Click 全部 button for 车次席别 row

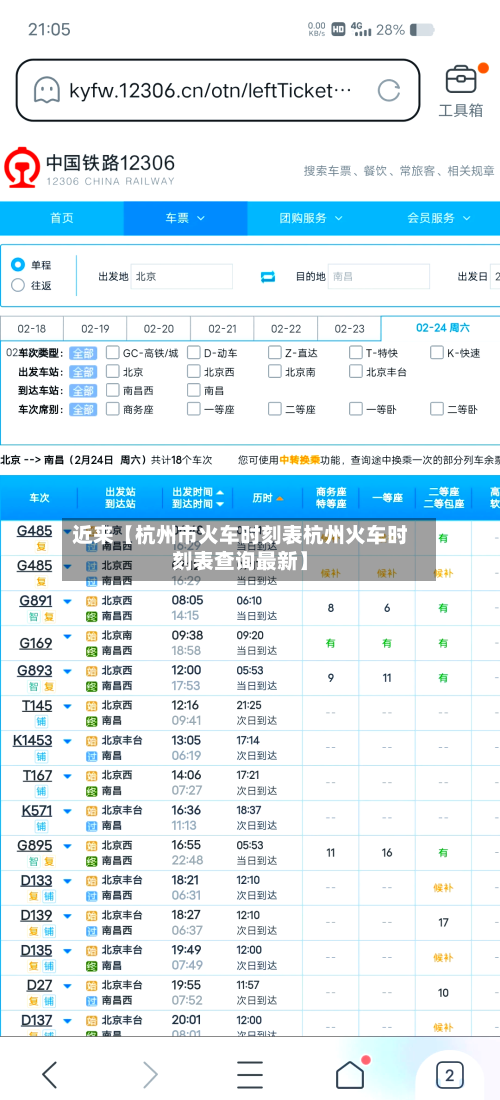click(83, 409)
